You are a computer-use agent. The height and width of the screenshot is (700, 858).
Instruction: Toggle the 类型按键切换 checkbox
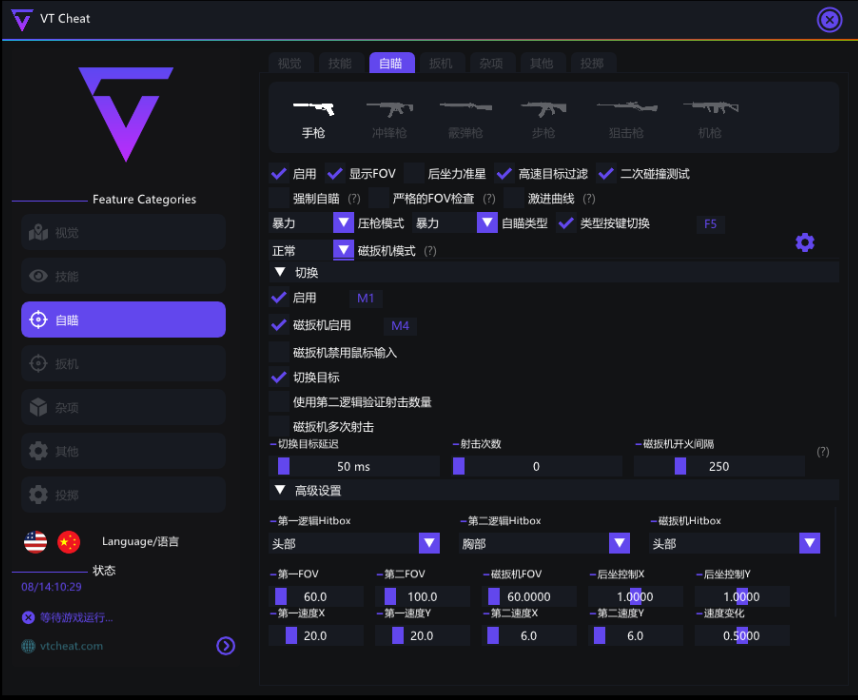pos(566,223)
